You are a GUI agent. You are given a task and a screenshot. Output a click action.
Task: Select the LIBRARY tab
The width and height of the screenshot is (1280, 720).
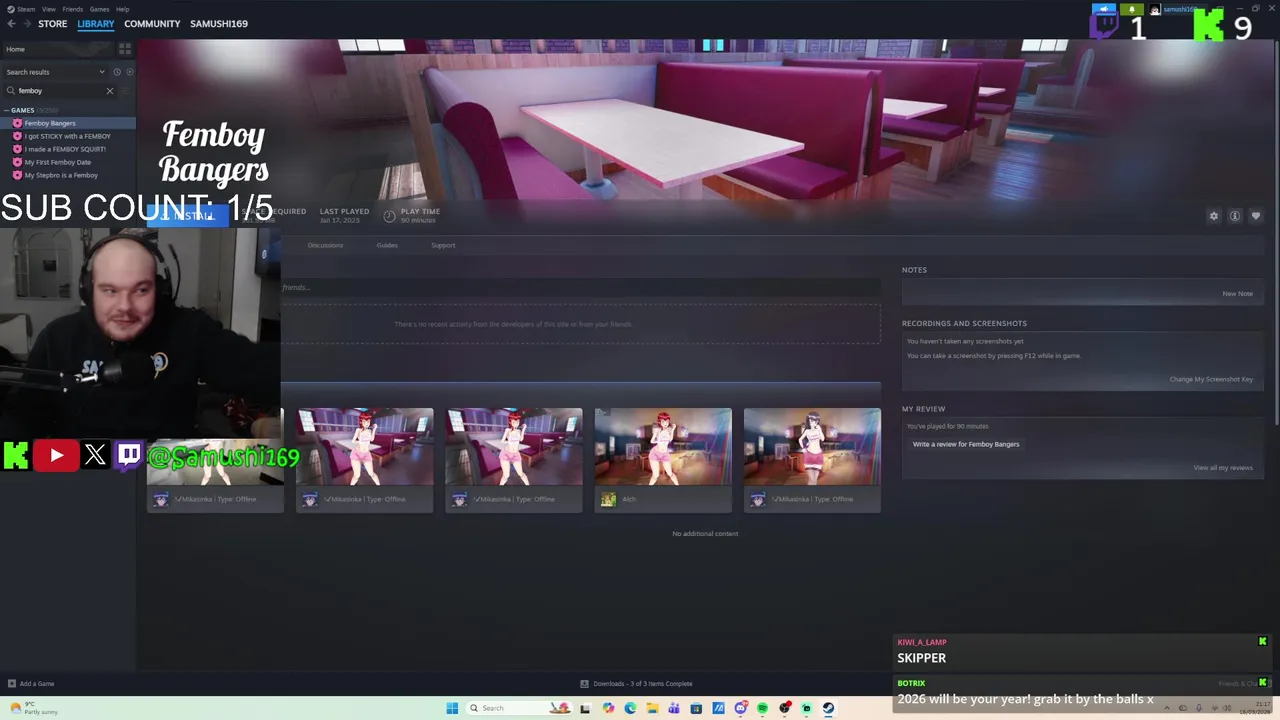pyautogui.click(x=96, y=24)
